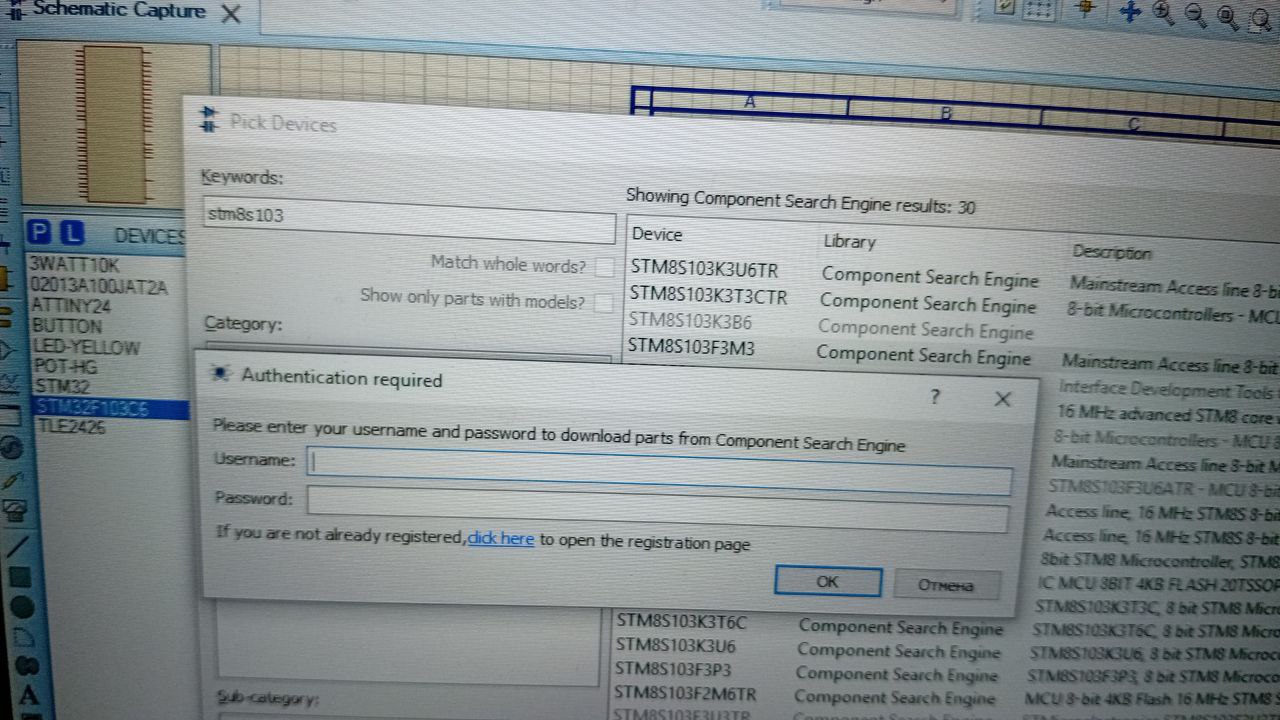1280x720 pixels.
Task: Select STM8S103F3M3 search result
Action: pyautogui.click(x=691, y=347)
